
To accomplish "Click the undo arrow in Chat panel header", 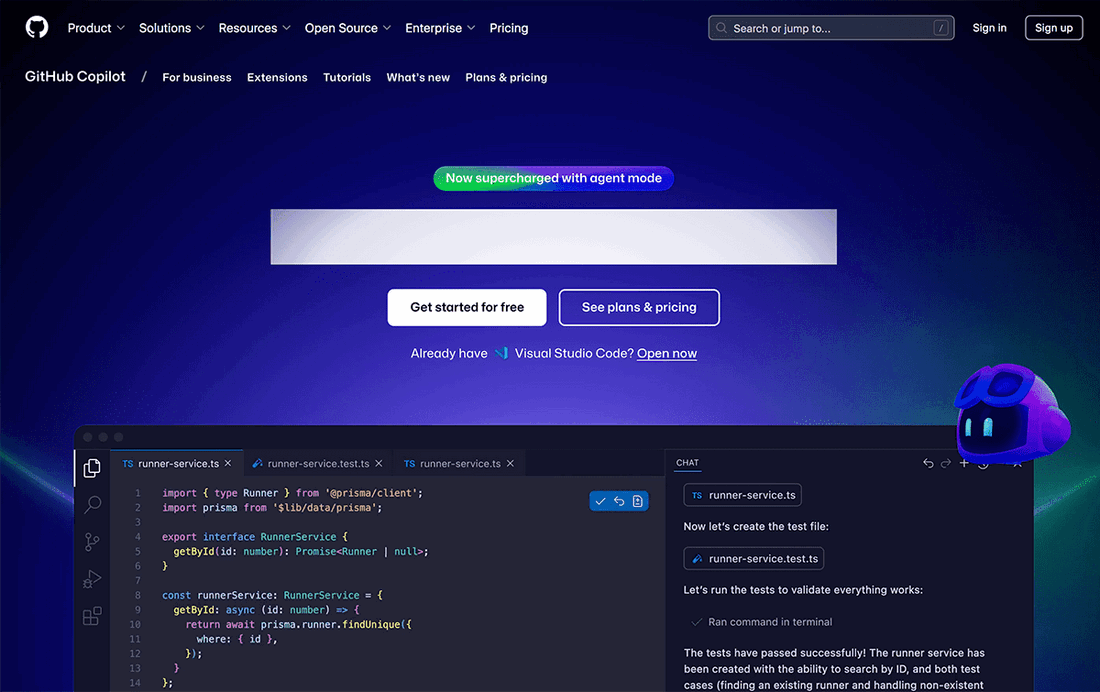I will click(x=928, y=463).
